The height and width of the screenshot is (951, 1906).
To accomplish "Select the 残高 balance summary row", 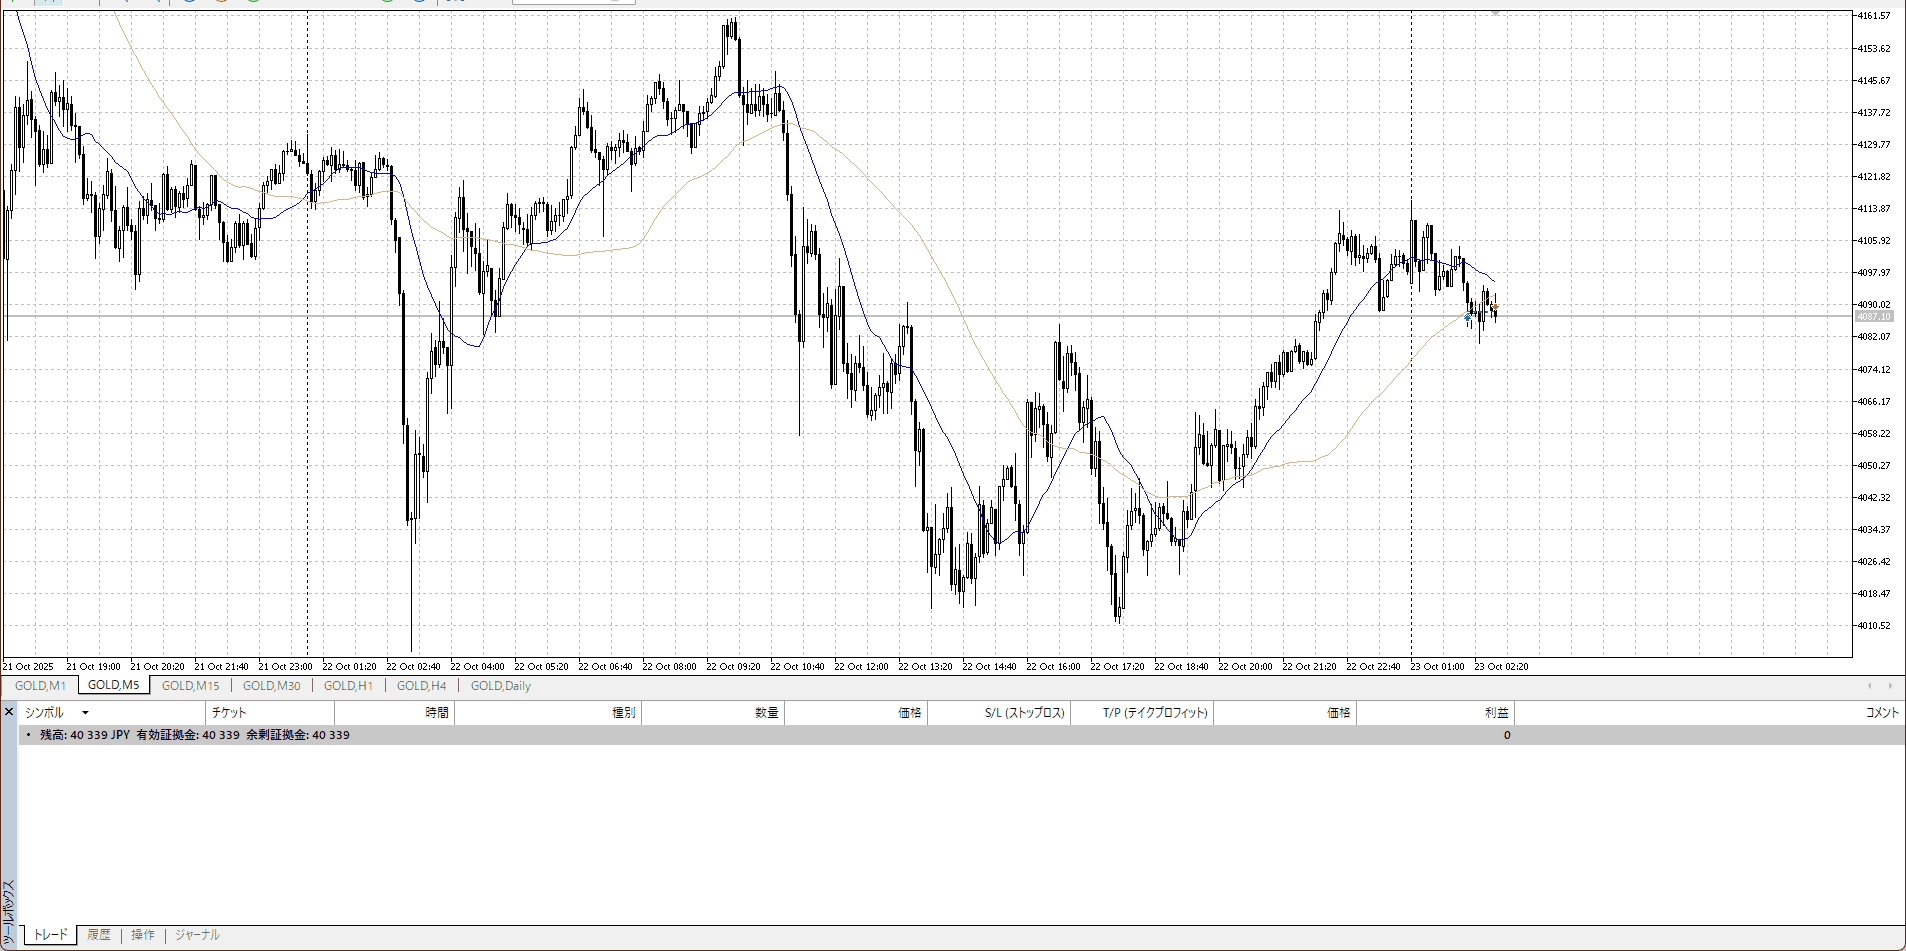I will (195, 735).
